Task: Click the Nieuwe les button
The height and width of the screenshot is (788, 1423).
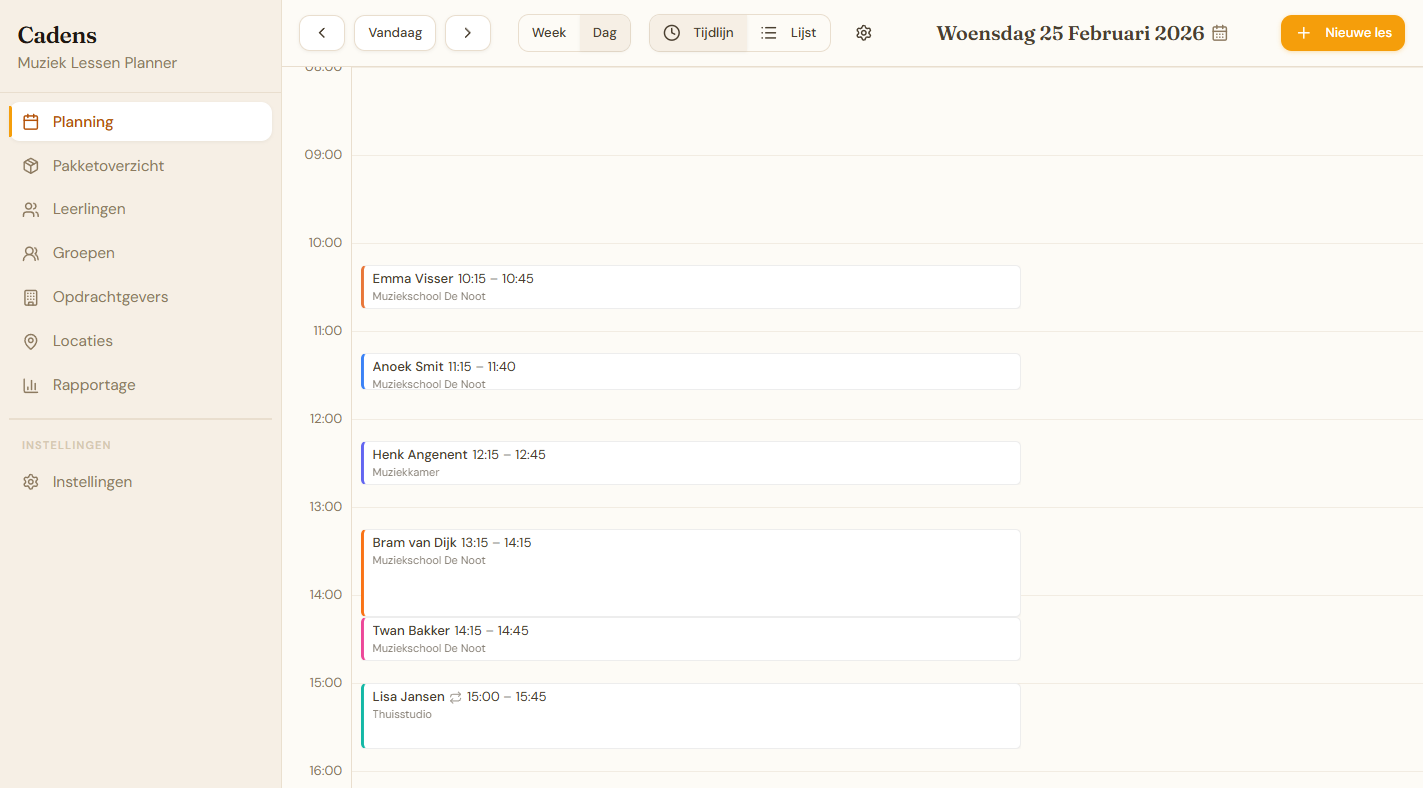Action: coord(1342,33)
